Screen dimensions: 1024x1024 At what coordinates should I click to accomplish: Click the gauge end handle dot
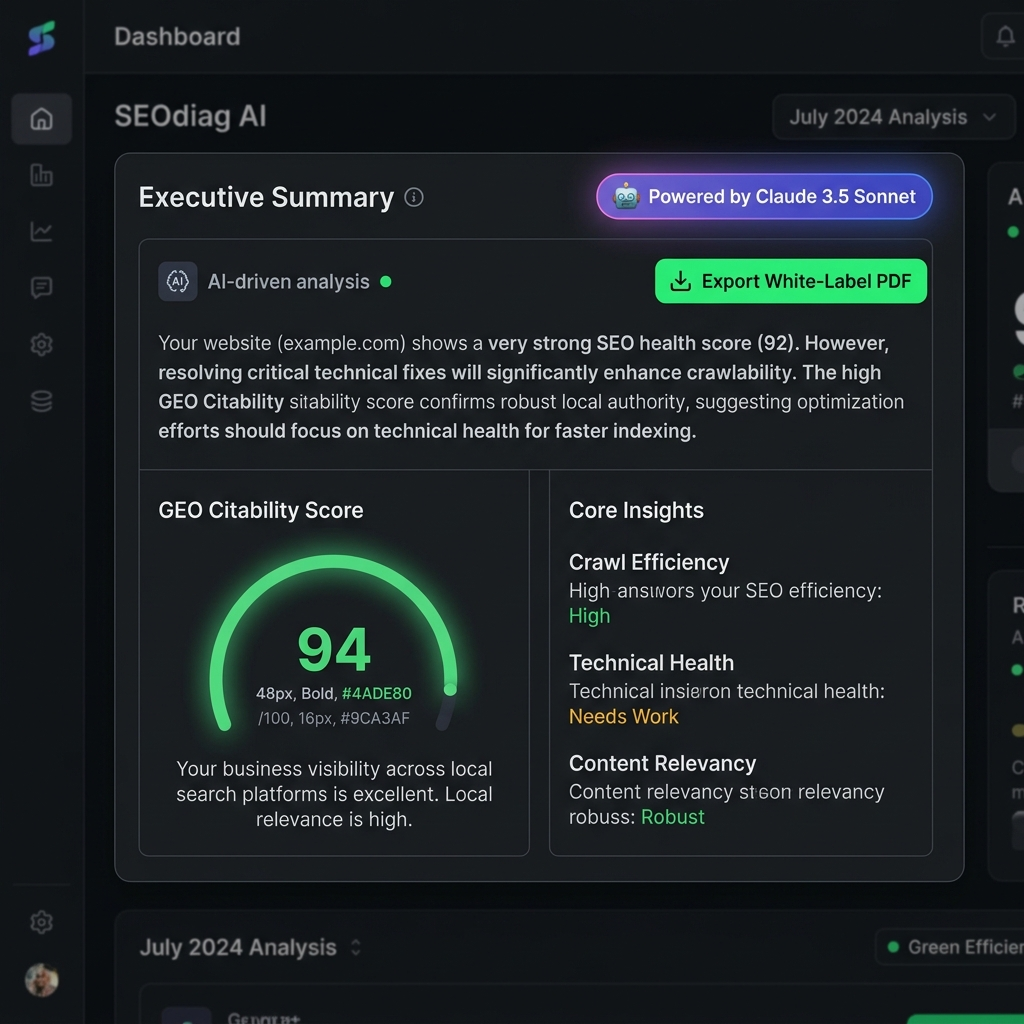[450, 690]
